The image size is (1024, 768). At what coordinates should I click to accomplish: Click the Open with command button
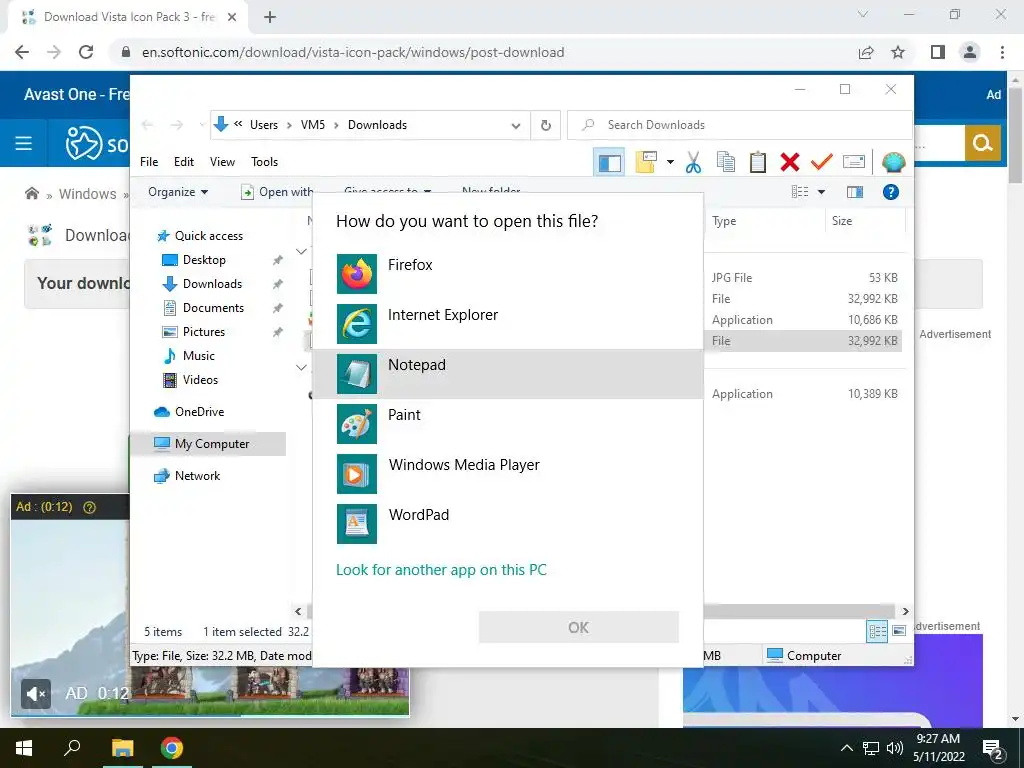pos(277,192)
